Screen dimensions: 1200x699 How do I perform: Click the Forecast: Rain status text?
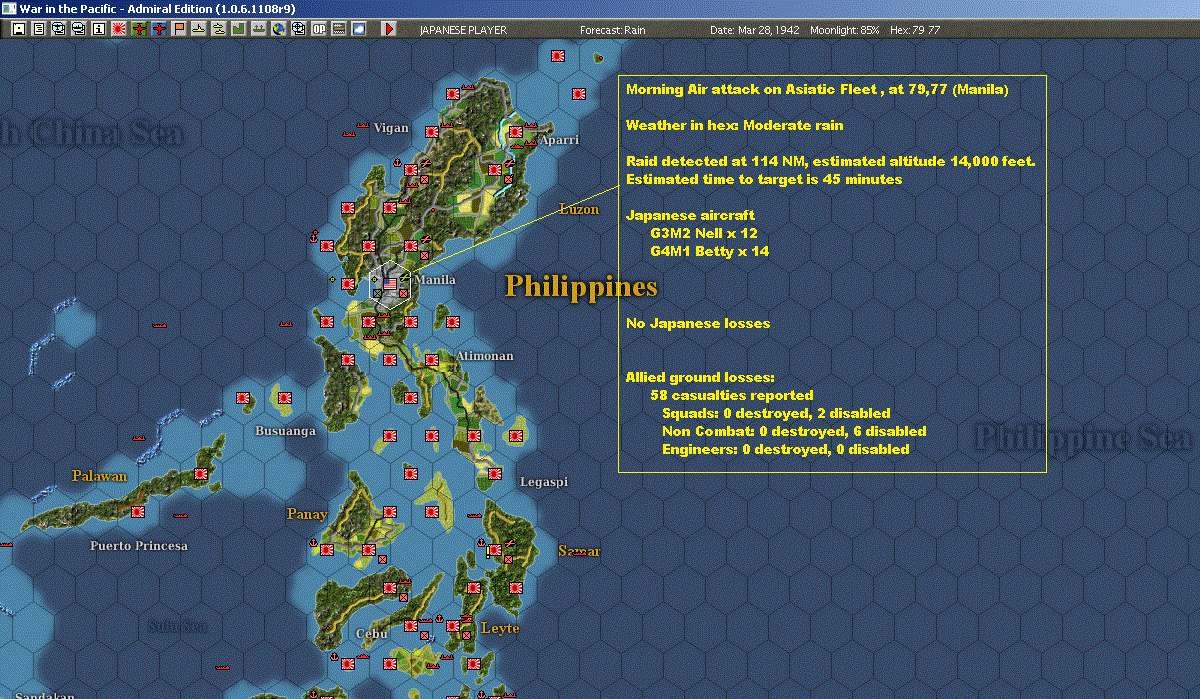click(x=611, y=30)
